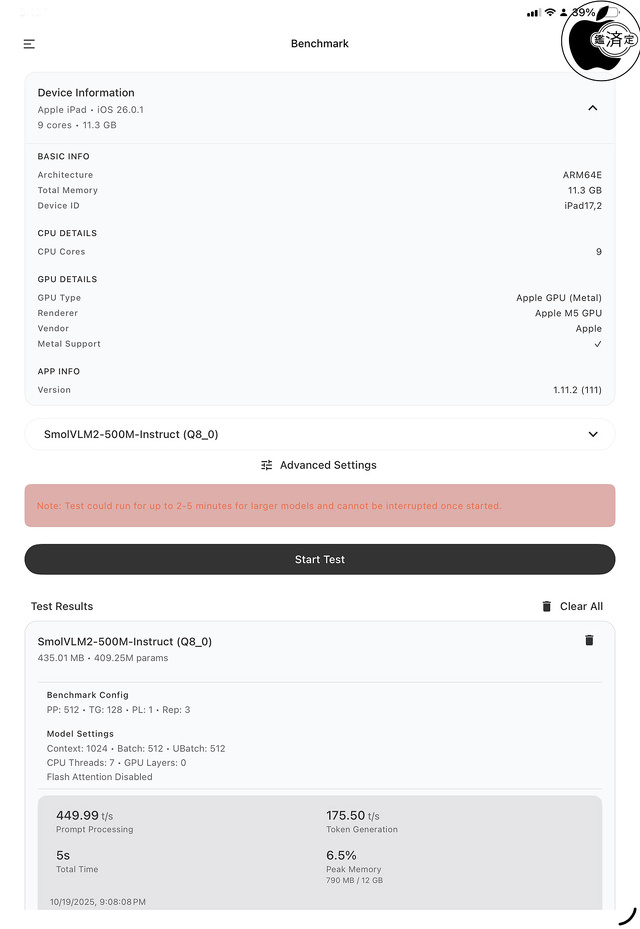Image resolution: width=640 pixels, height=929 pixels.
Task: Select the red warning note banner
Action: (320, 506)
